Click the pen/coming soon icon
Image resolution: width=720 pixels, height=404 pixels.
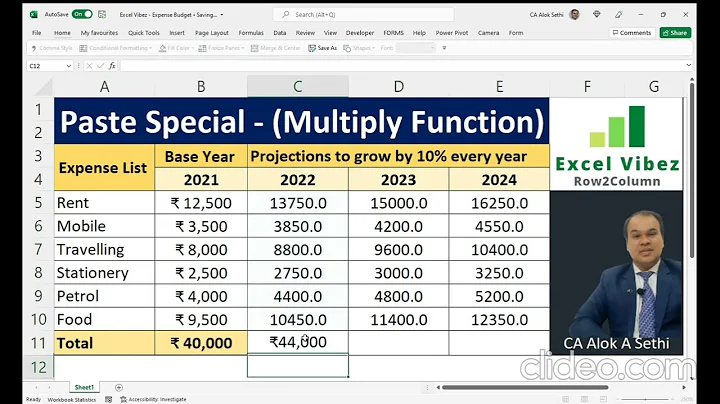[619, 15]
